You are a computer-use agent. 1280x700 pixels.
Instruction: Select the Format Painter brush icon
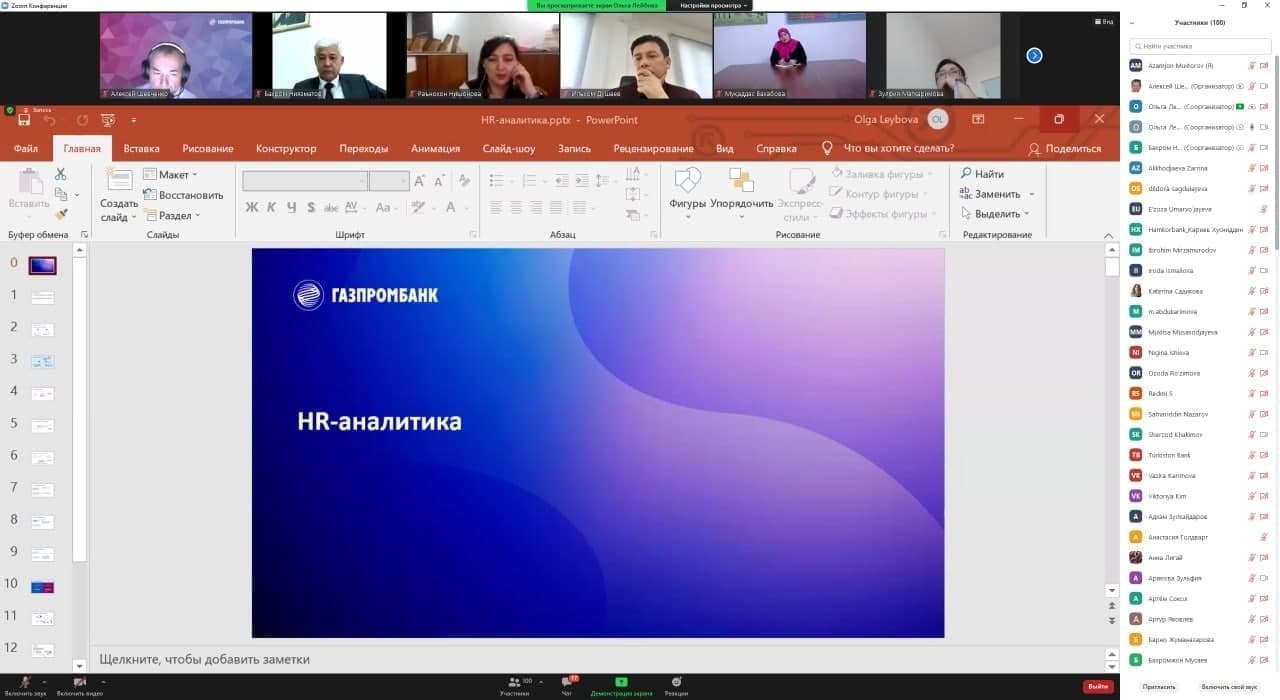click(x=61, y=213)
